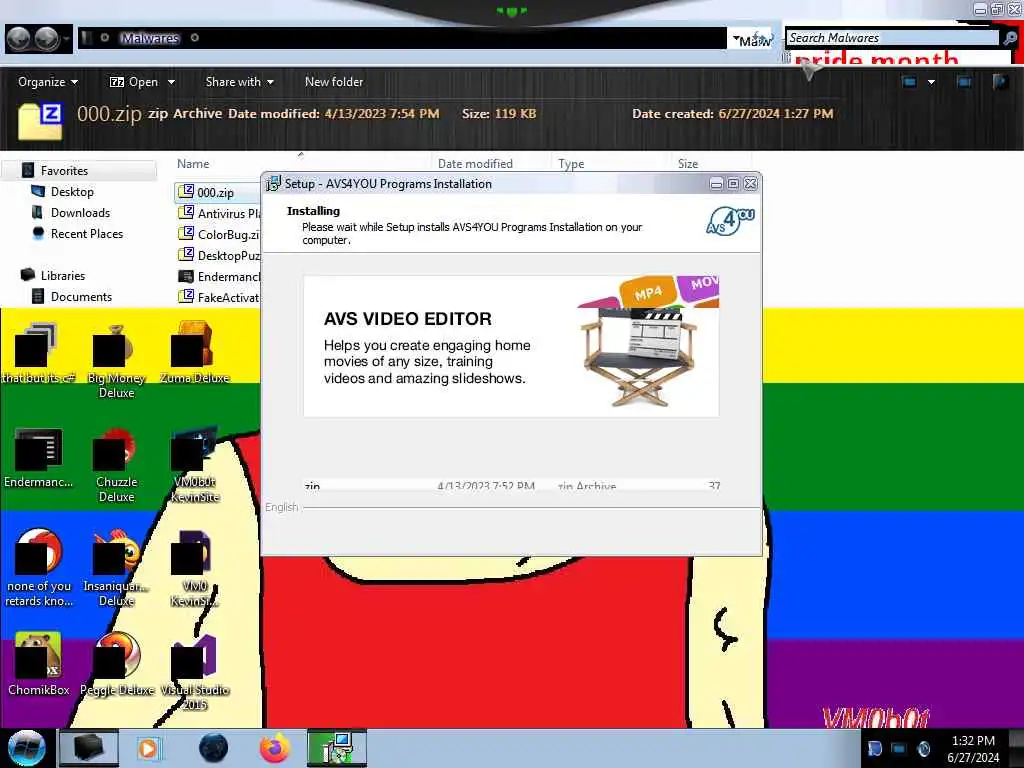This screenshot has width=1024, height=768.
Task: Change view icon in Explorer toolbar
Action: 909,82
